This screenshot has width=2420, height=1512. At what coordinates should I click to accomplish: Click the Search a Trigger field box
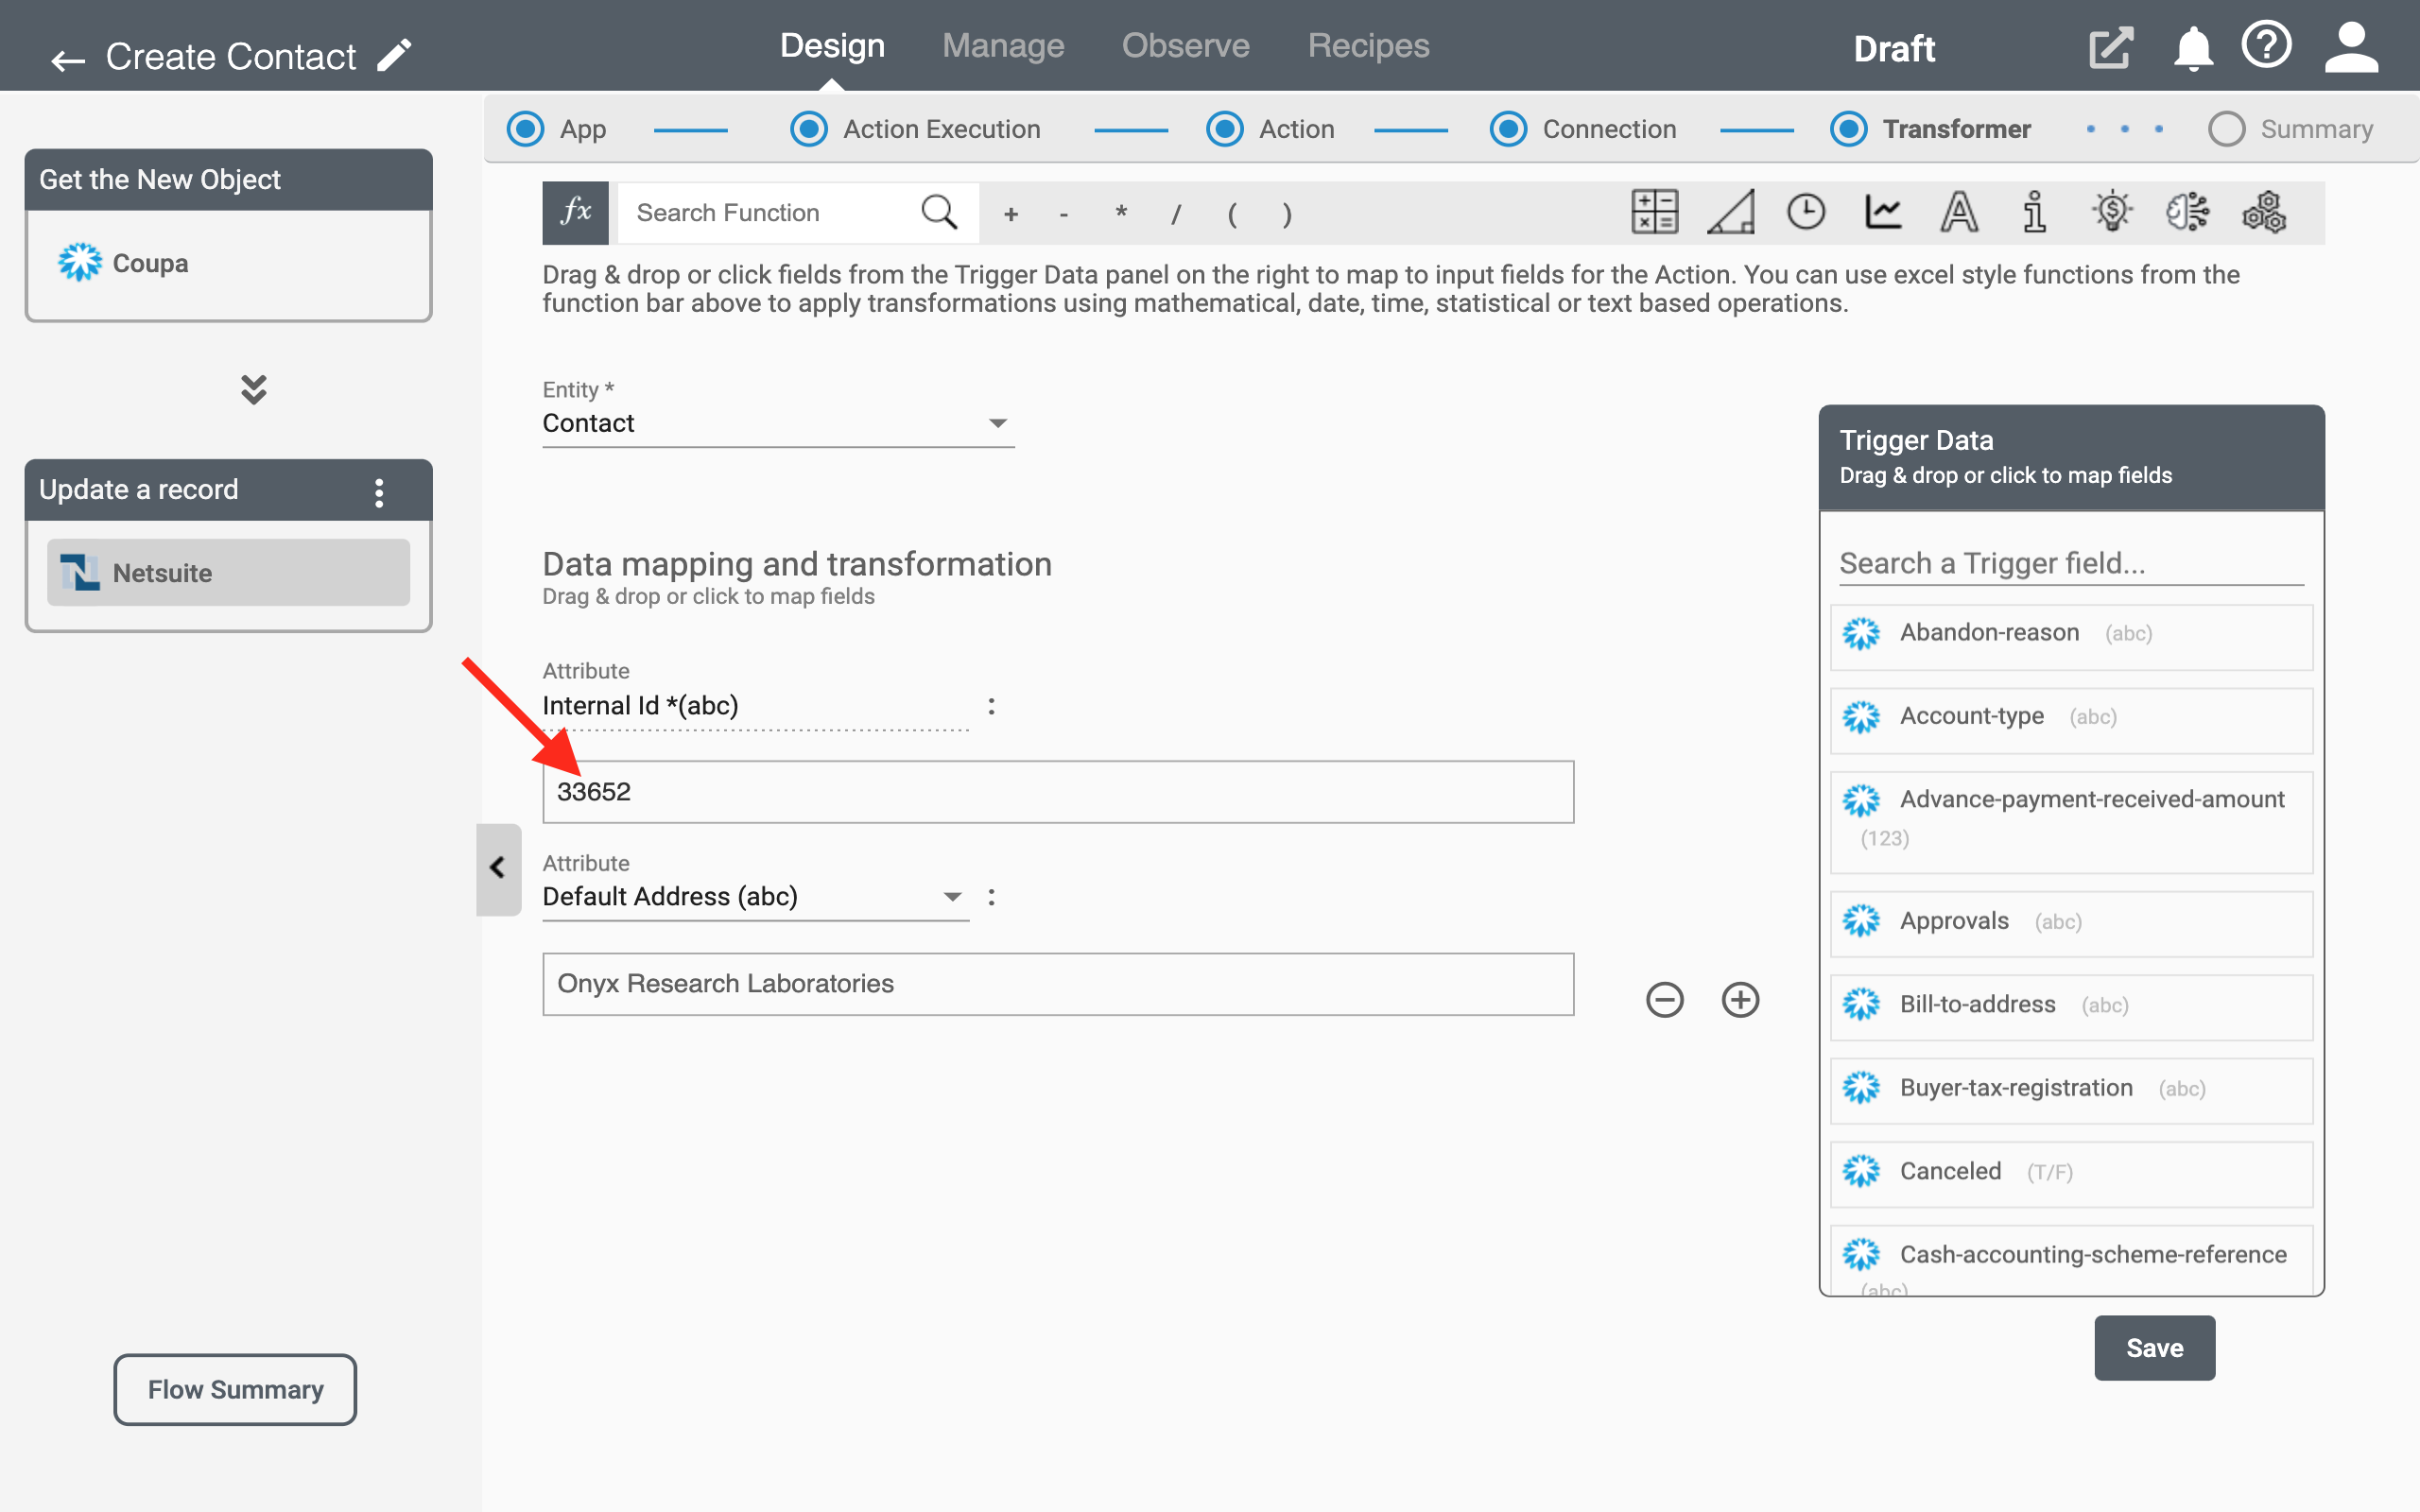point(2071,564)
